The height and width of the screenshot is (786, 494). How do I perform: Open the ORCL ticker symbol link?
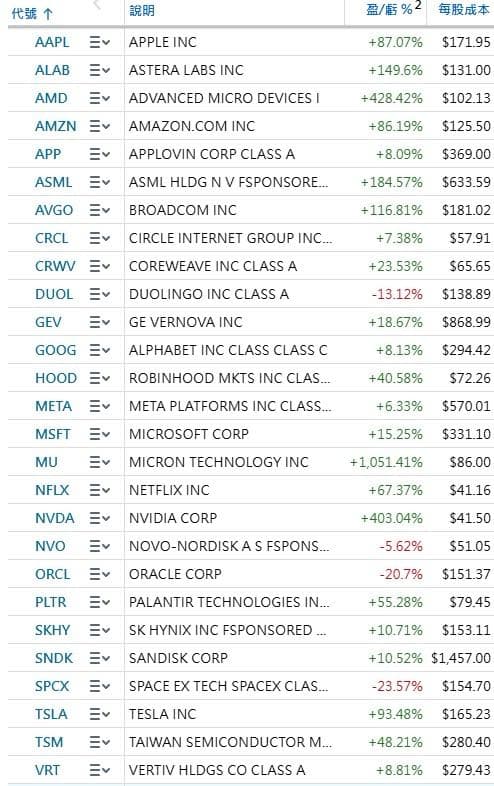pos(53,574)
